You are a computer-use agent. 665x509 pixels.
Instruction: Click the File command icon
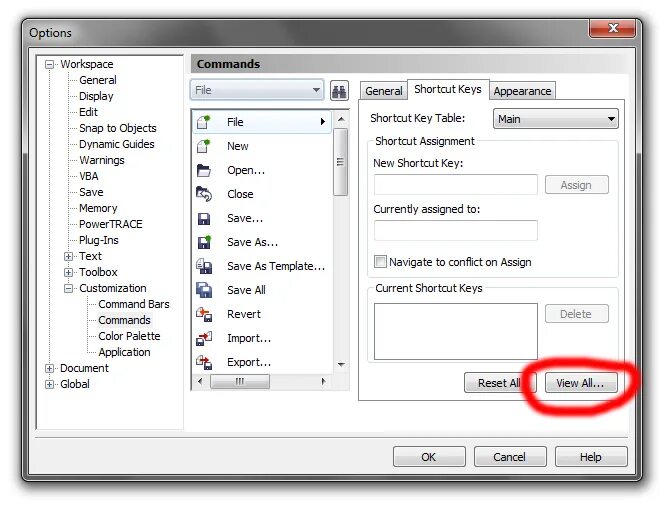(204, 122)
